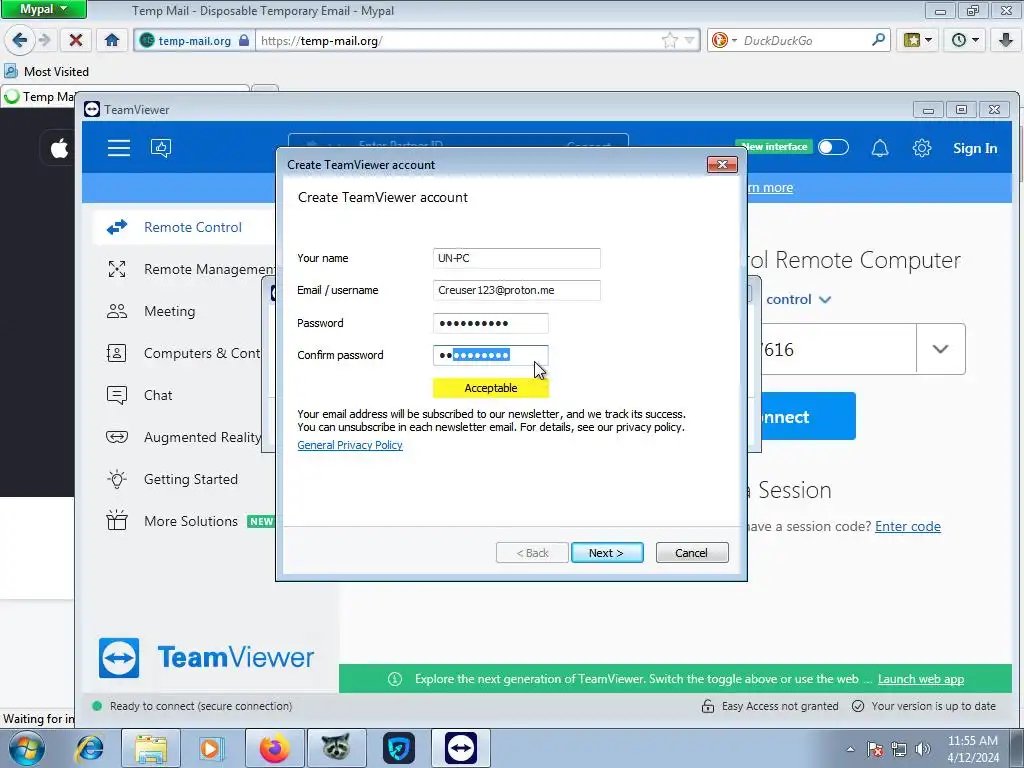Viewport: 1024px width, 768px height.
Task: Open the bookmarks menu button
Action: pyautogui.click(x=918, y=40)
